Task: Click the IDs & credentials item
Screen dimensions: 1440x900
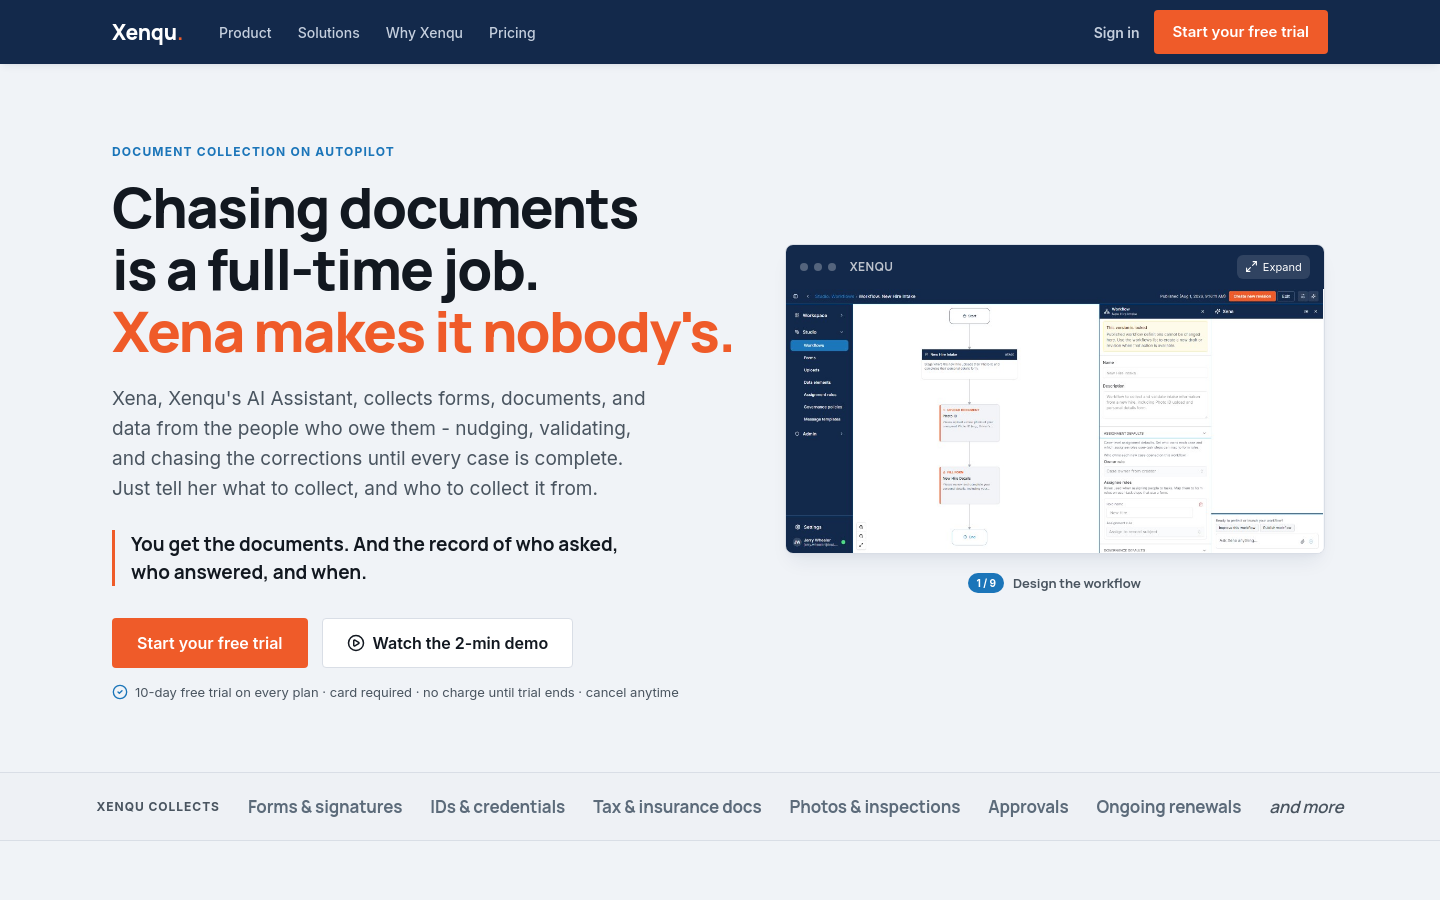Action: click(498, 807)
